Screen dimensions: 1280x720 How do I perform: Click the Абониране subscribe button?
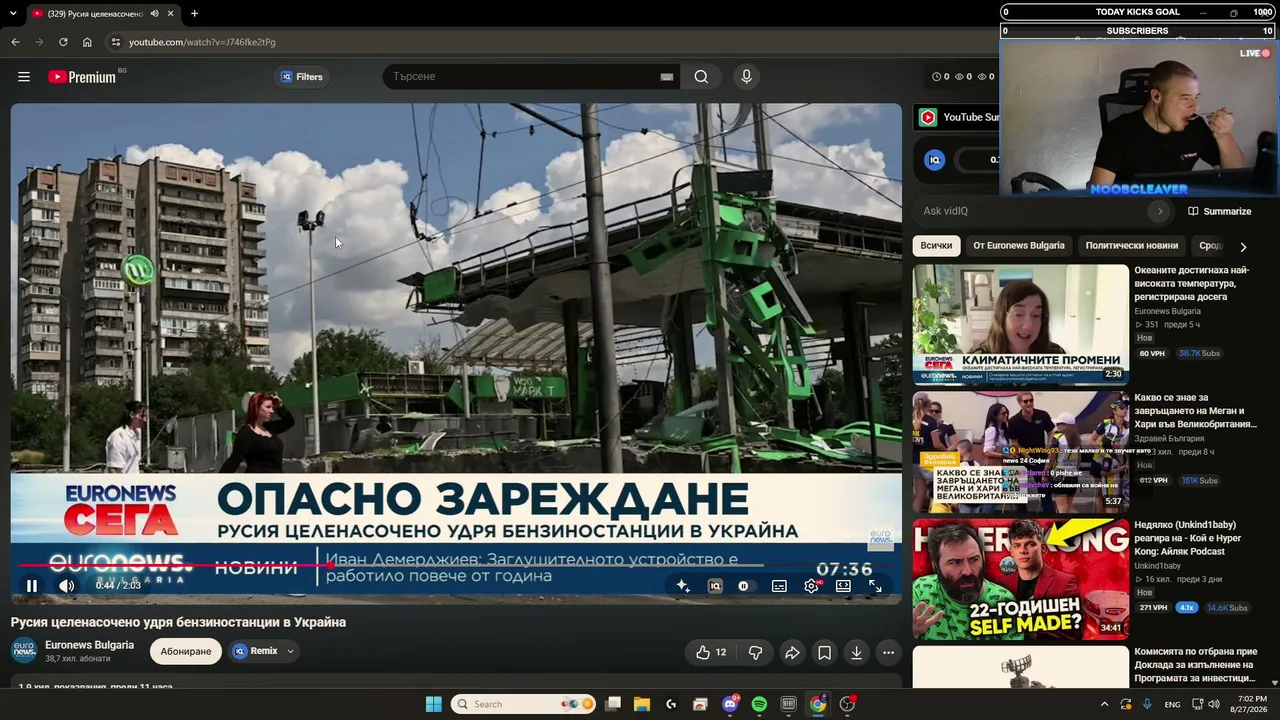pos(186,651)
